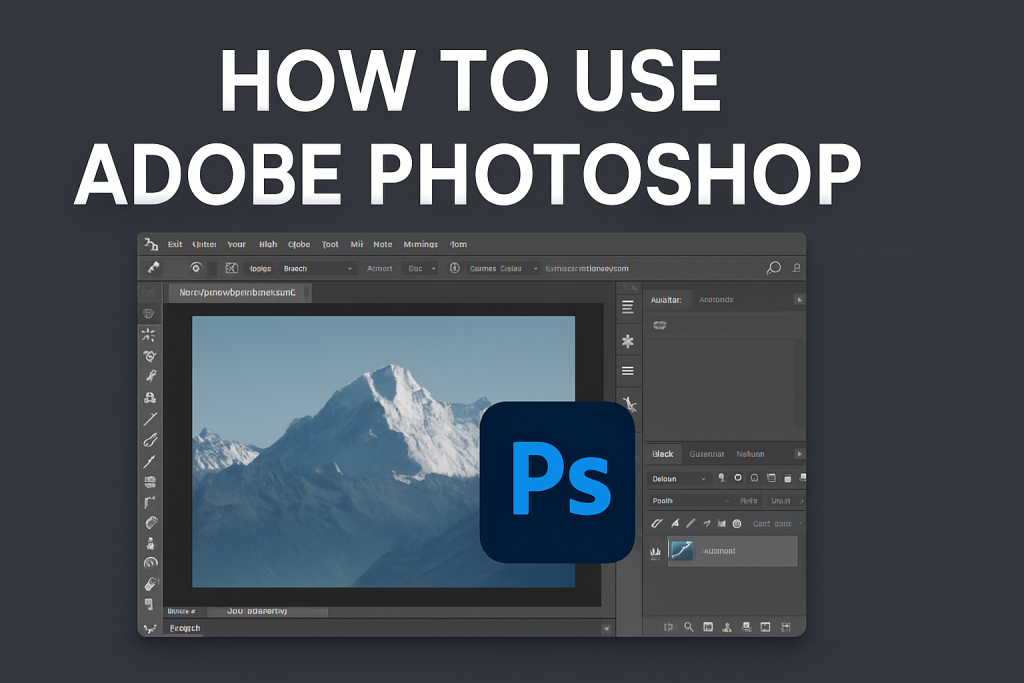Click the open document tab above the canvas
Viewport: 1024px width, 683px height.
(240, 293)
